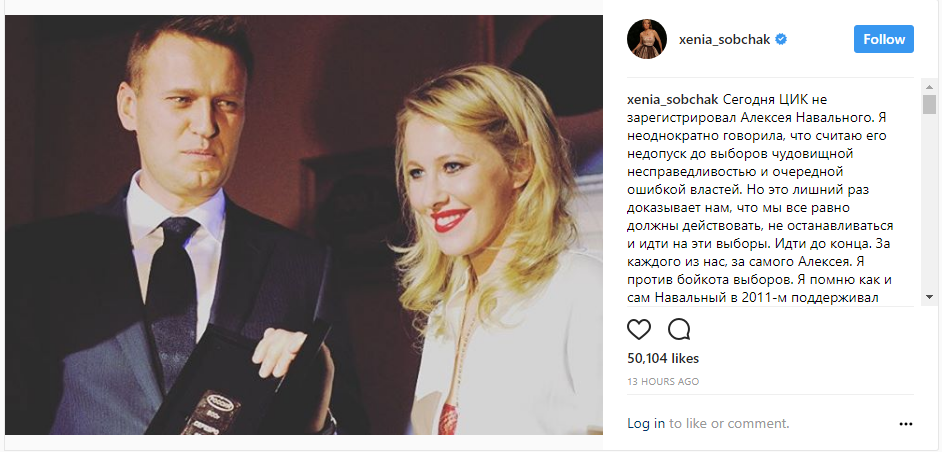Click the blue verified badge
This screenshot has width=942, height=452.
coord(781,40)
